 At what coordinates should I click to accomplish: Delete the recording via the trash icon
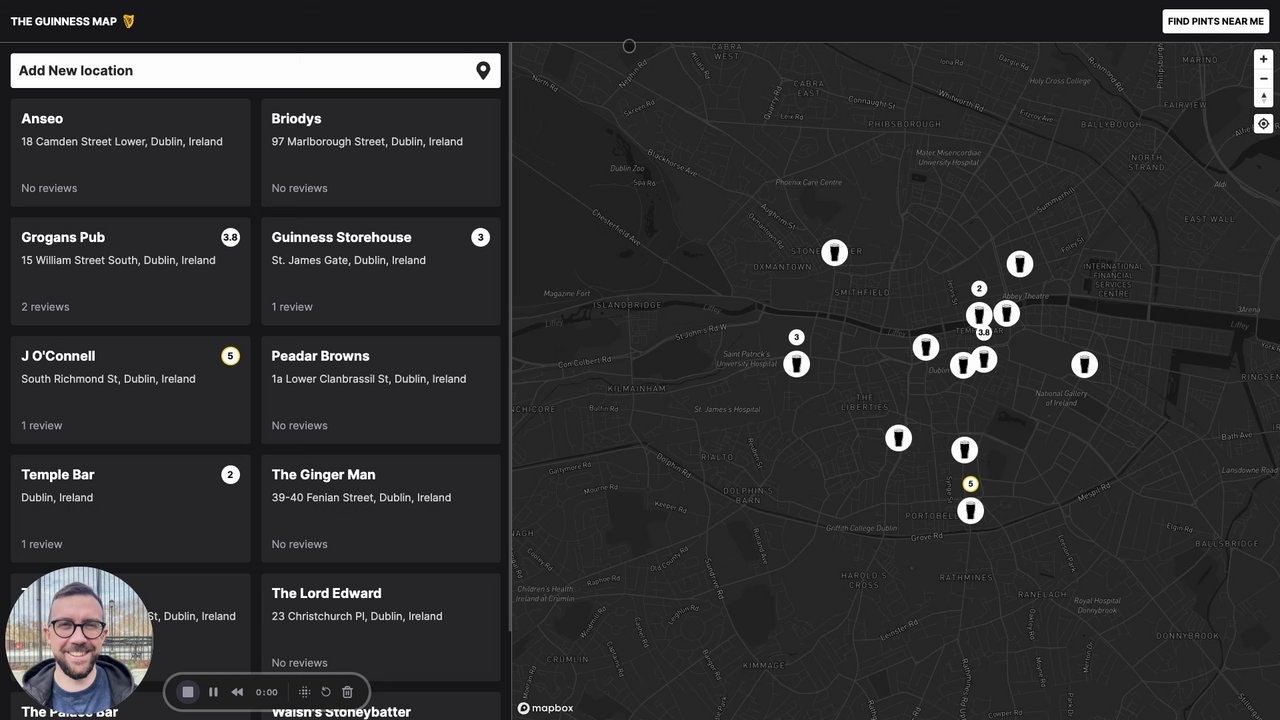pos(347,691)
